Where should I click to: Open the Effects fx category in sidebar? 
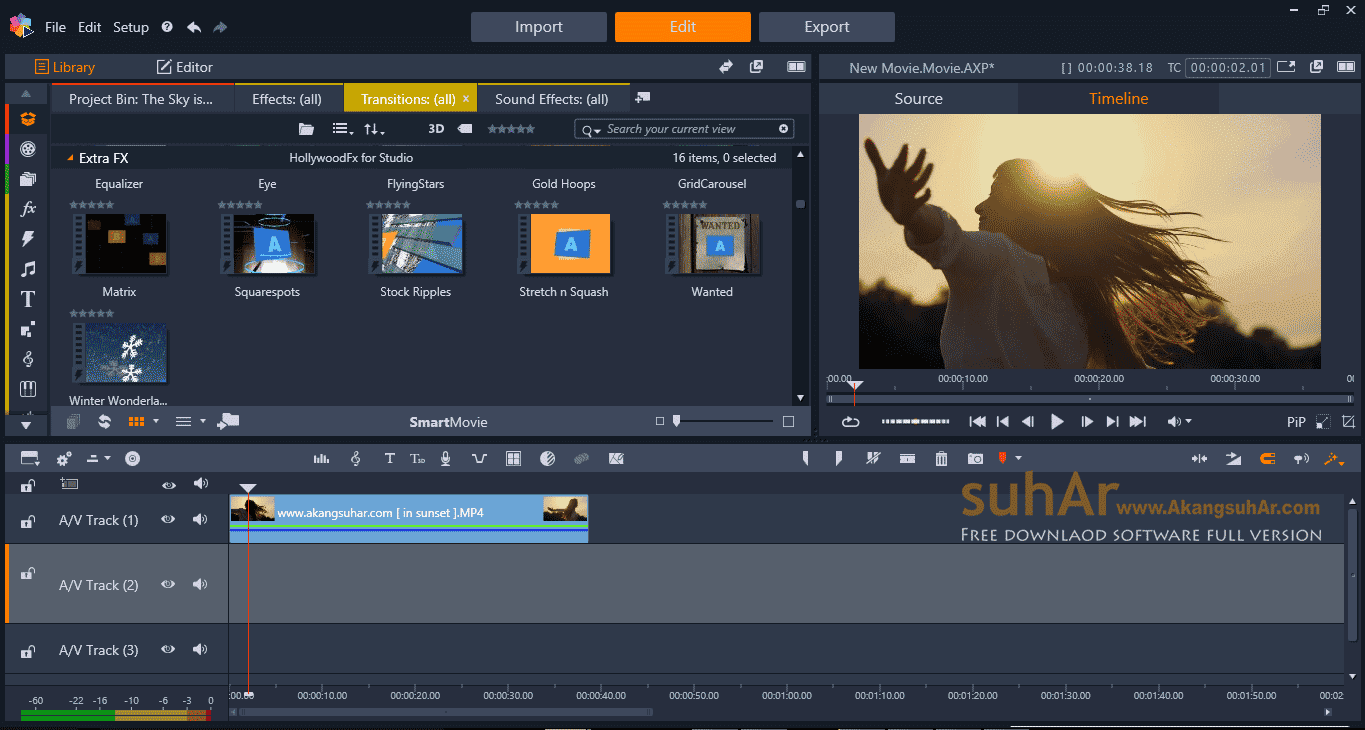28,209
